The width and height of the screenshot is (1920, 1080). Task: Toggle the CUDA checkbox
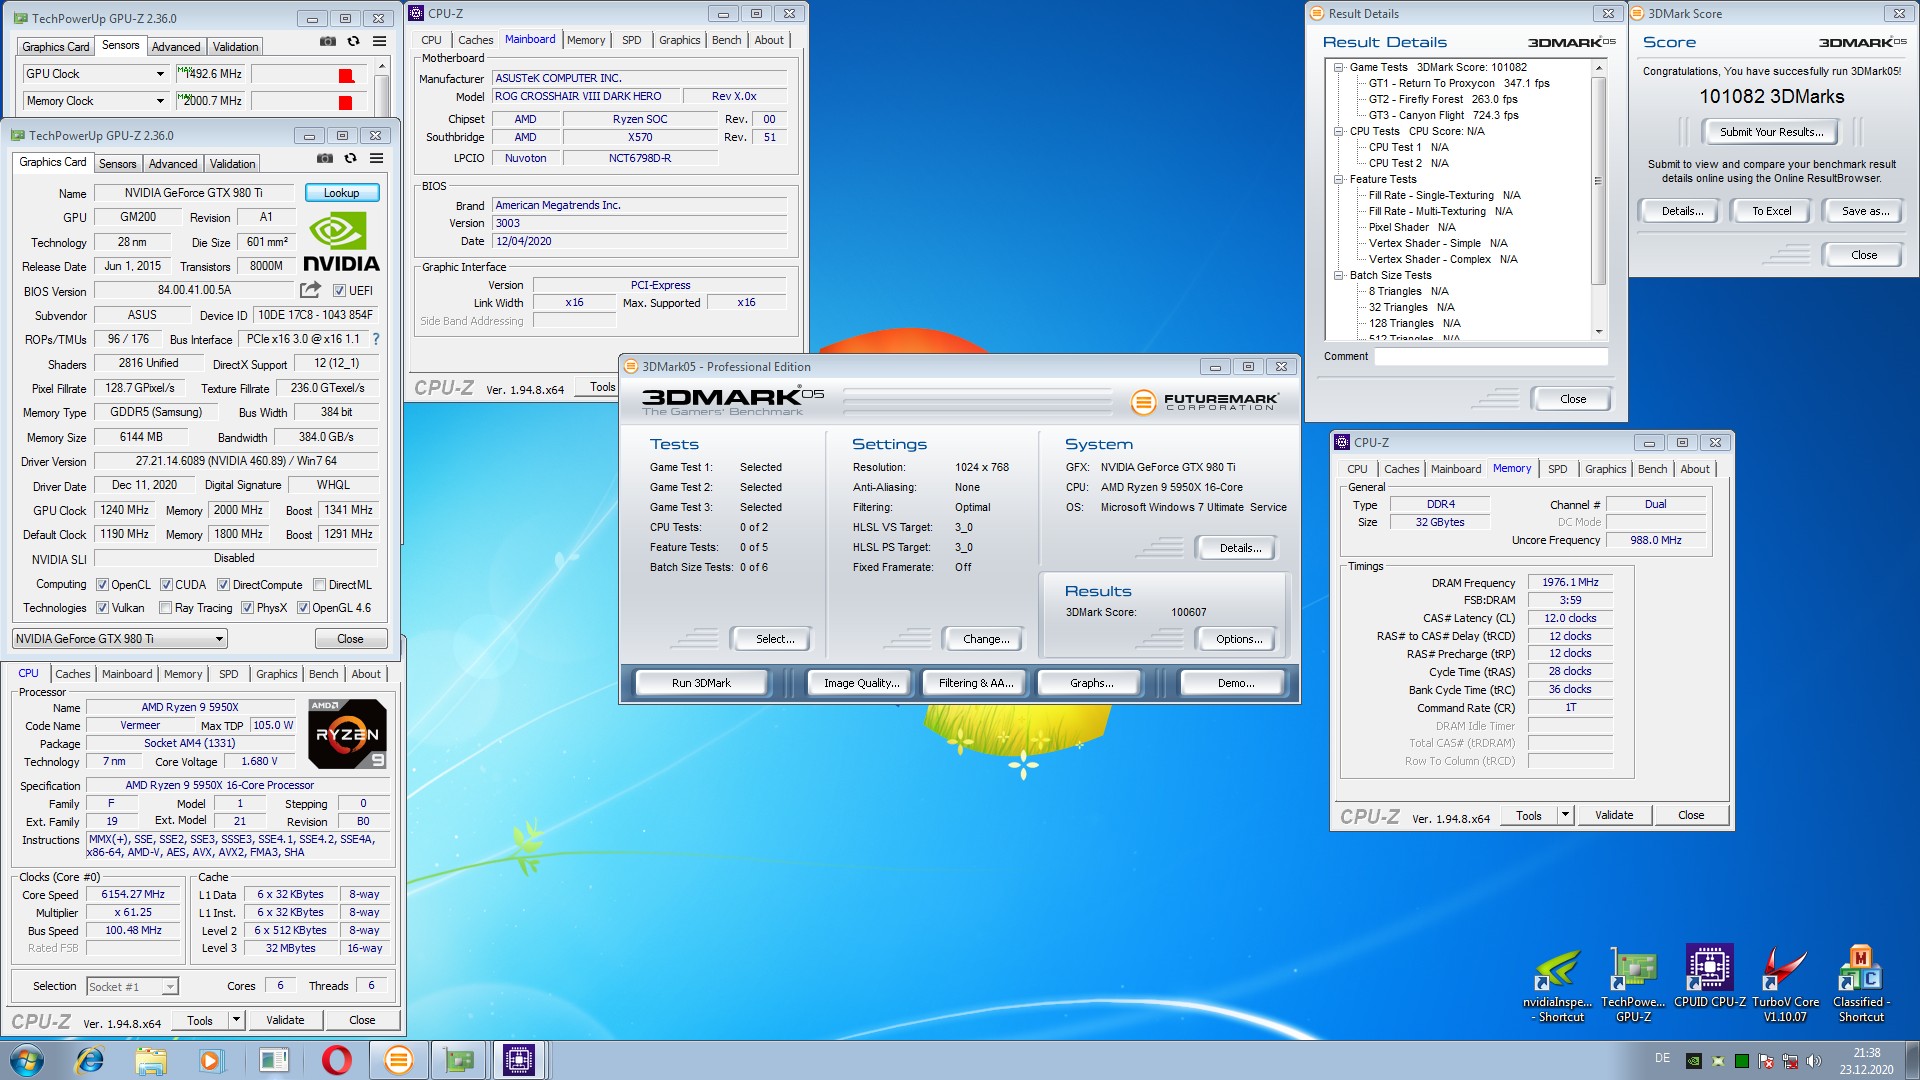point(166,585)
